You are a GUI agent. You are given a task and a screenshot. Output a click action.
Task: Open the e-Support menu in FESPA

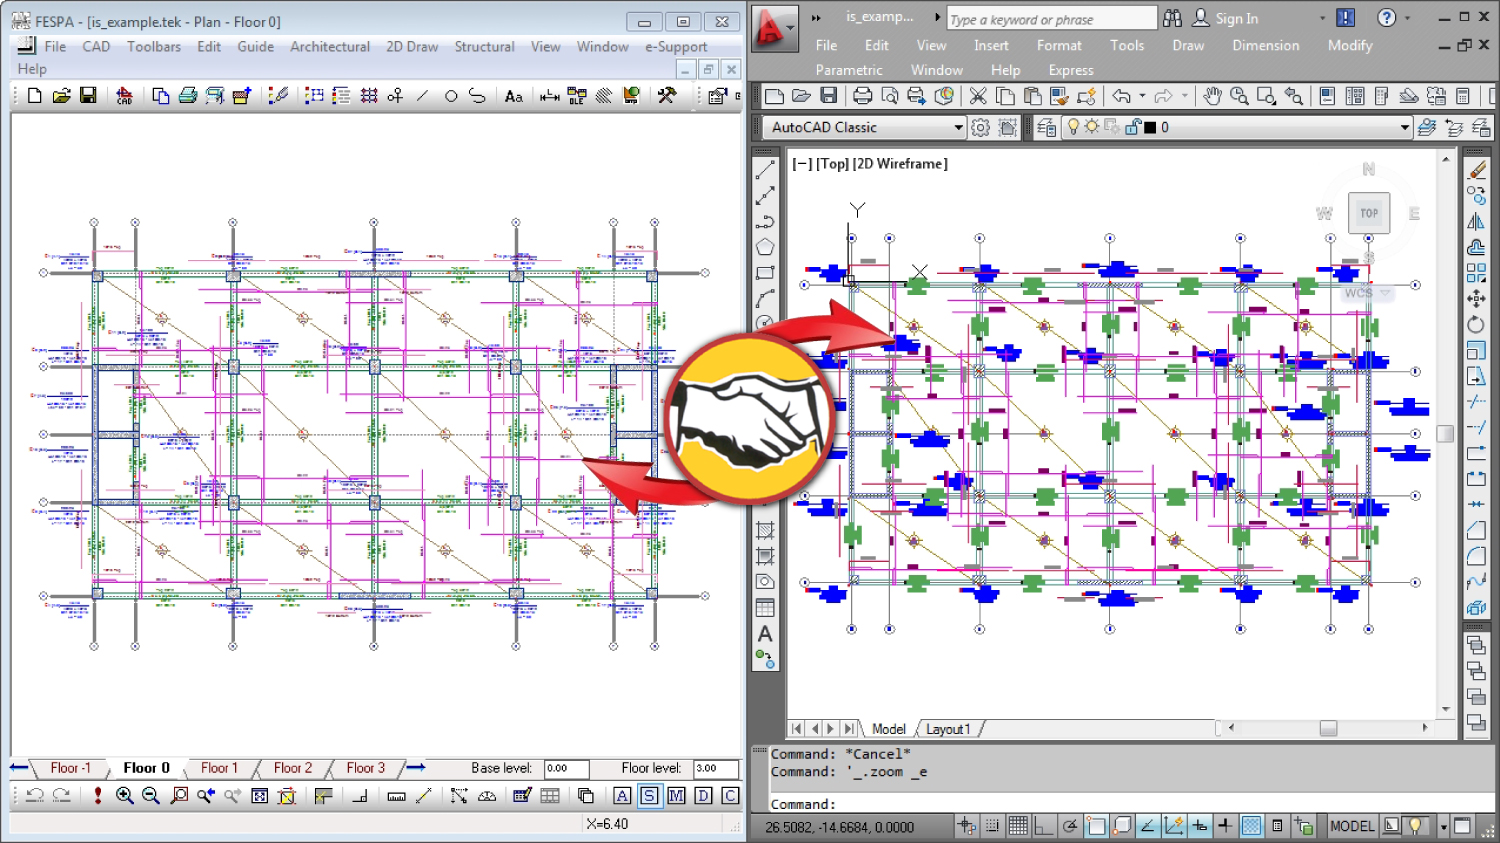pyautogui.click(x=676, y=46)
